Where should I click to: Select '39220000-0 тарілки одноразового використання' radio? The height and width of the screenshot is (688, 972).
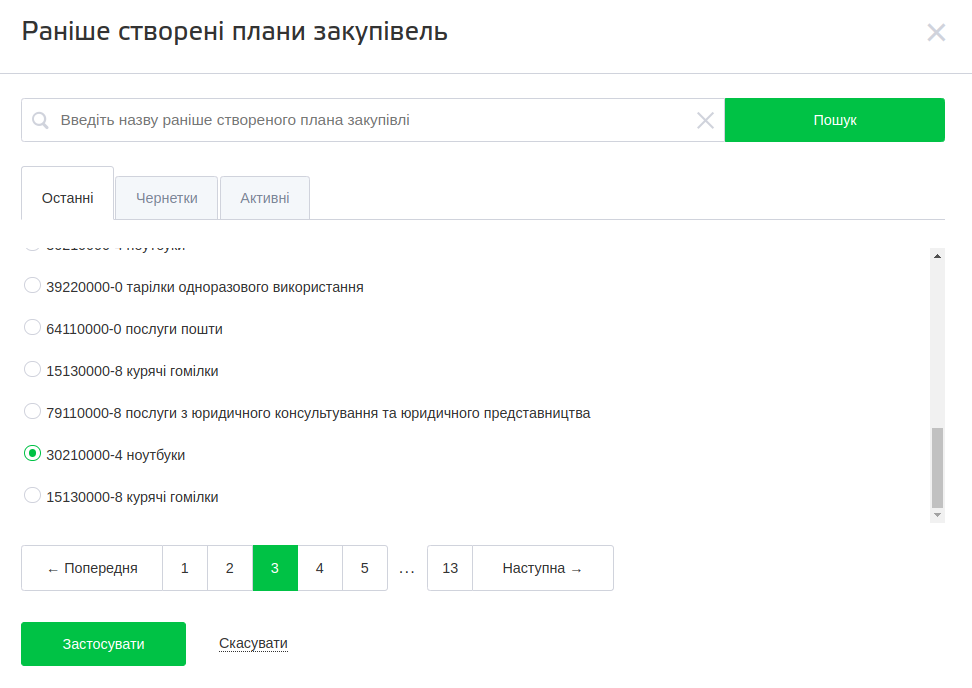click(32, 286)
